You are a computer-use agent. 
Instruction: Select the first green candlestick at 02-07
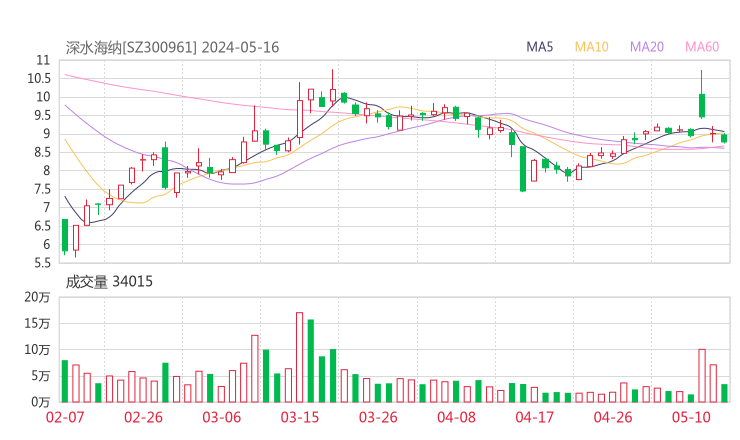(65, 235)
